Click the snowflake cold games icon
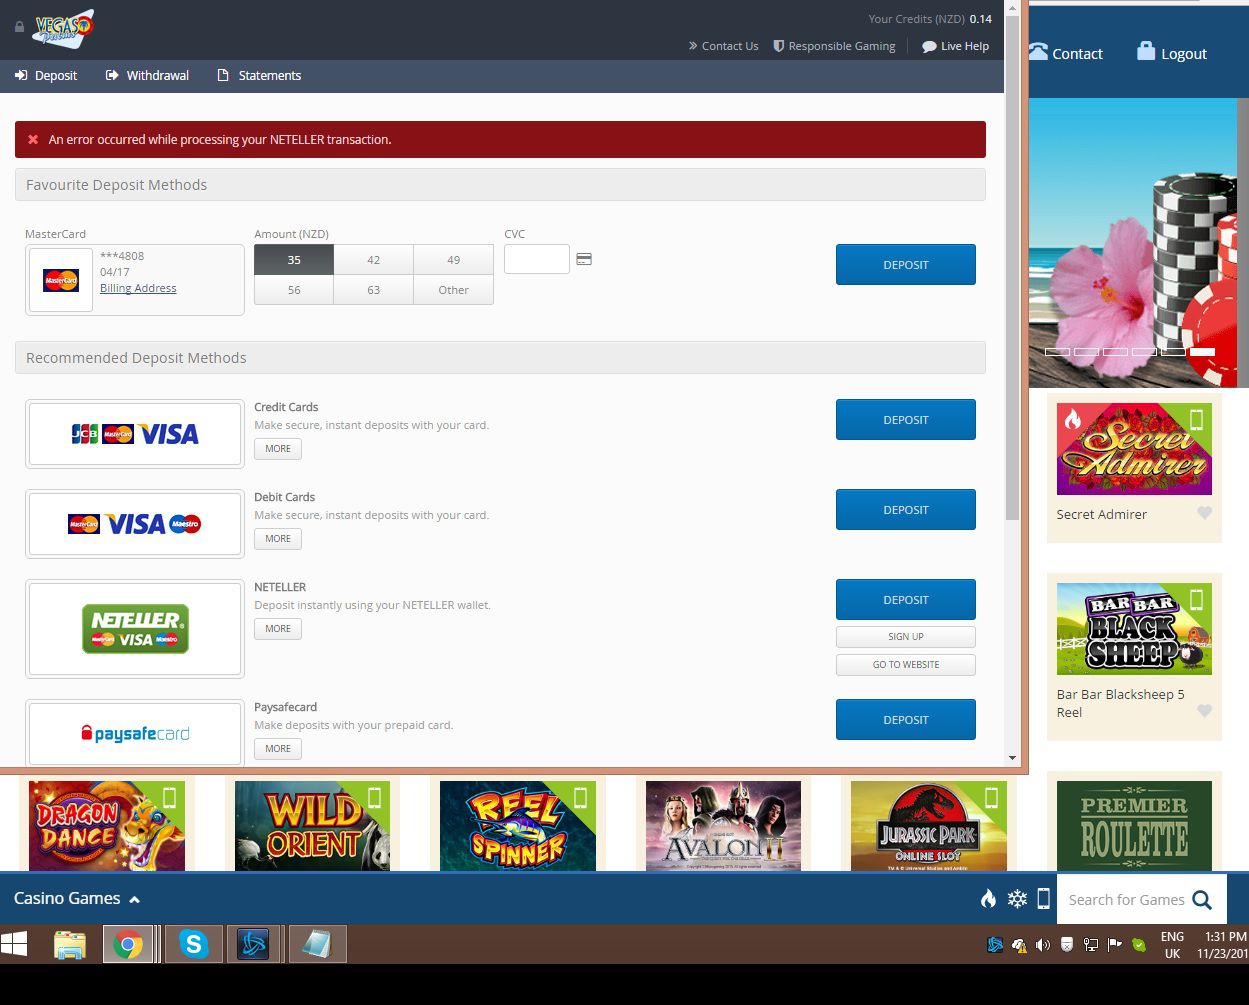This screenshot has height=1005, width=1249. 1017,898
